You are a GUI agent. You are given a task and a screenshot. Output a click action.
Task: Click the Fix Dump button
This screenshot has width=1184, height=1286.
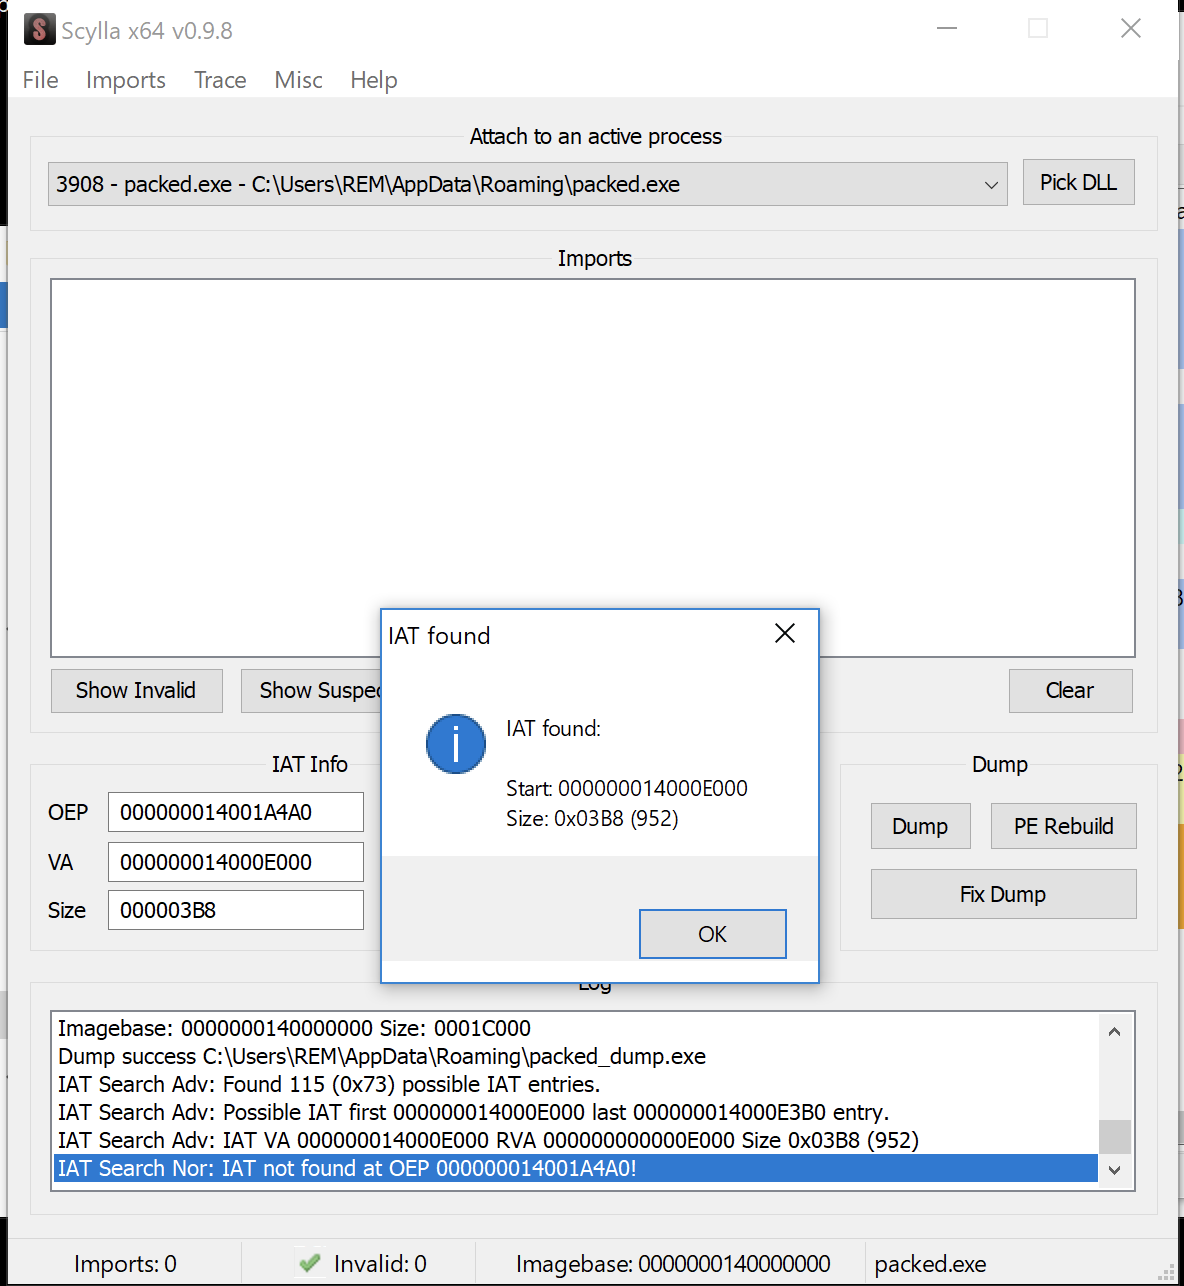[1003, 894]
